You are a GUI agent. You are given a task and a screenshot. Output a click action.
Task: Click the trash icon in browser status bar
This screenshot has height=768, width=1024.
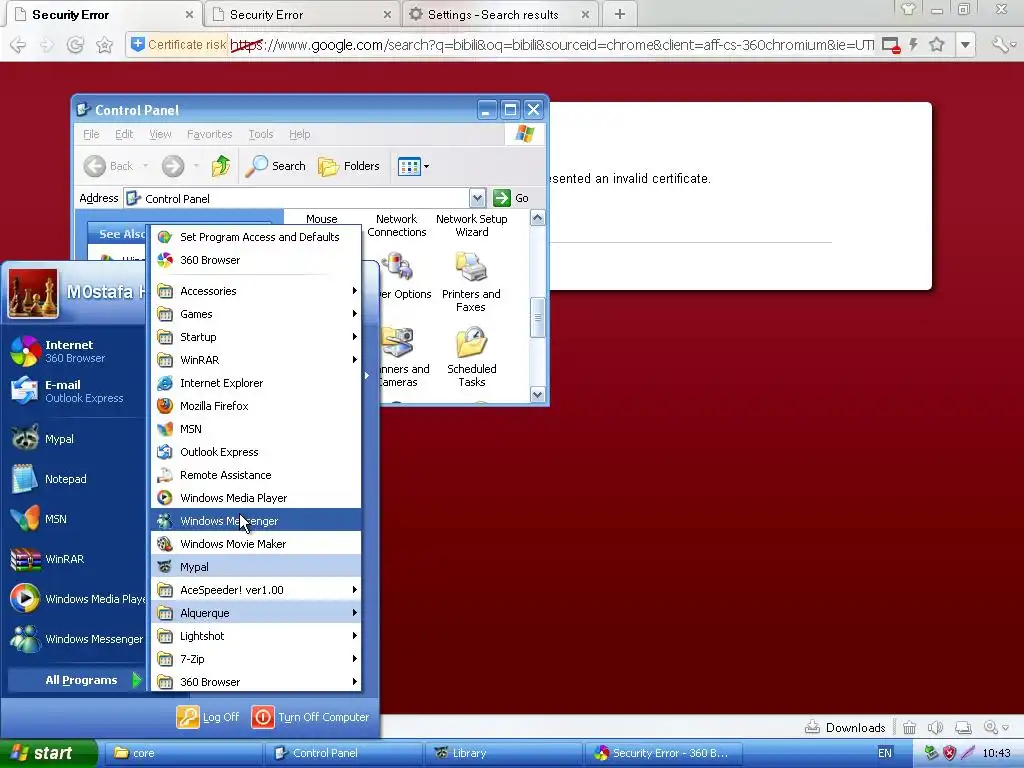pos(909,728)
